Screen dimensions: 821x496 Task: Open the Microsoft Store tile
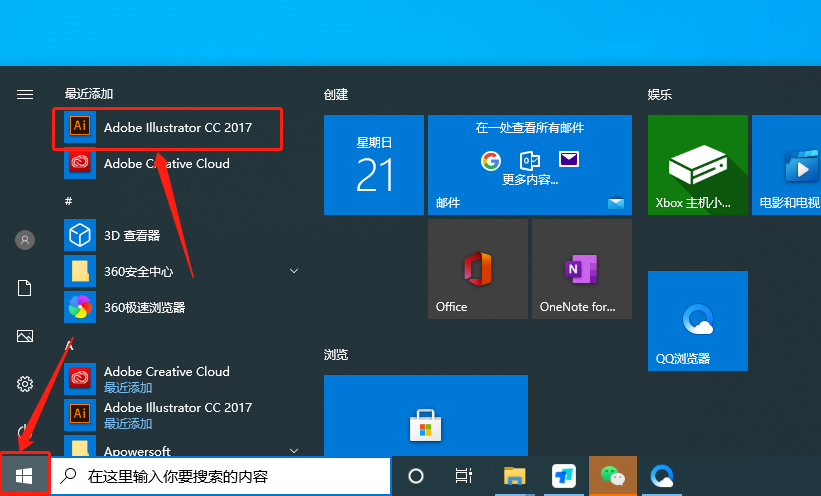(x=426, y=415)
